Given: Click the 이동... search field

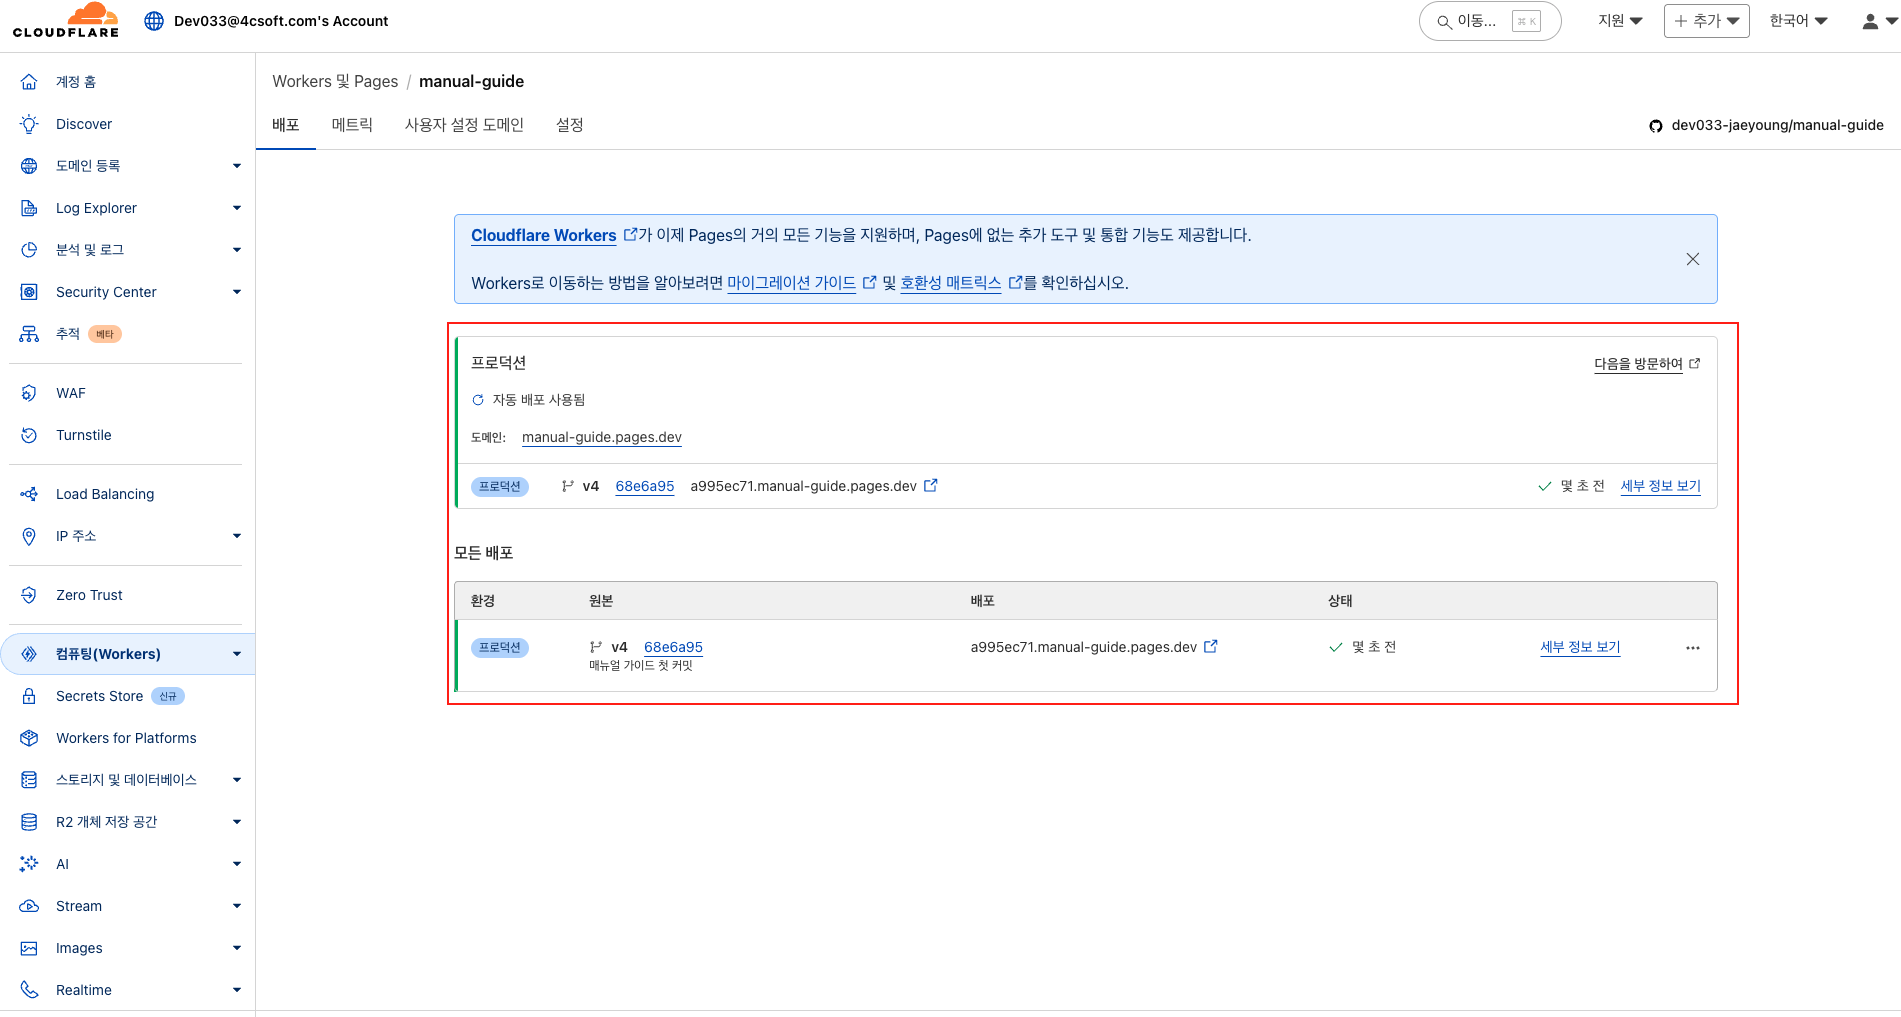Looking at the screenshot, I should tap(1490, 21).
